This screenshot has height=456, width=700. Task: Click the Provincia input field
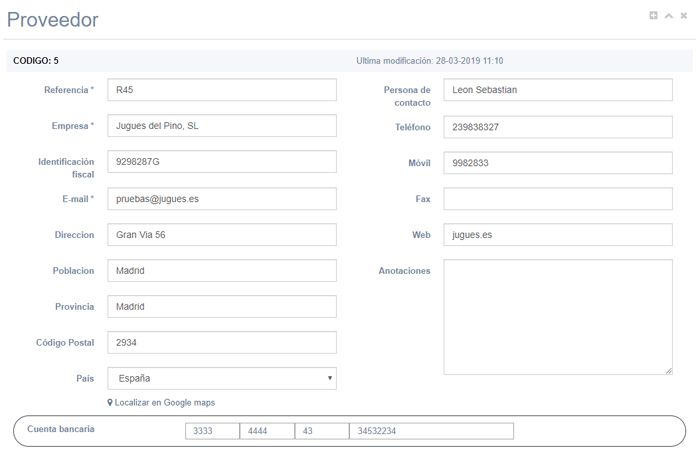[221, 306]
